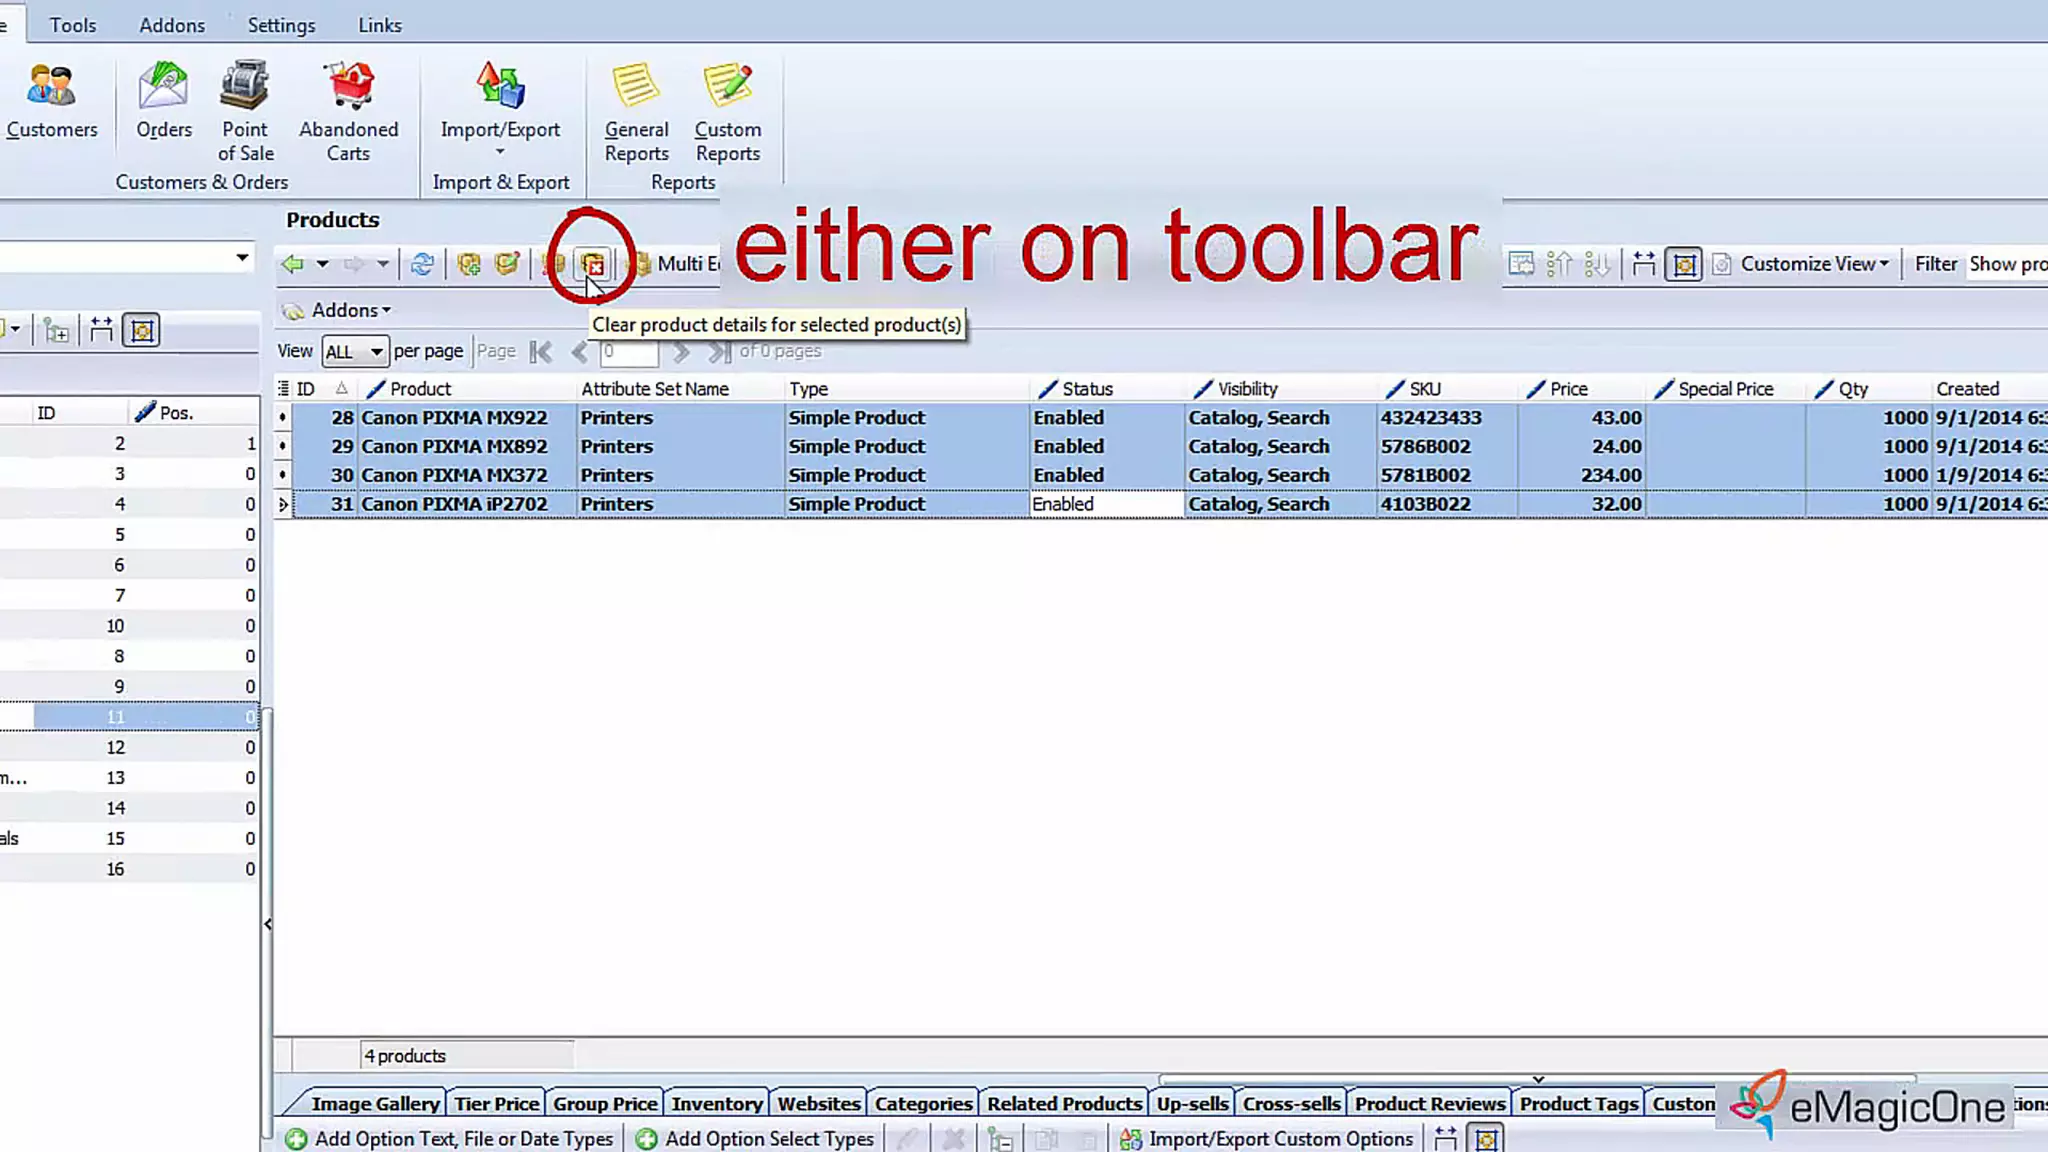Toggle the boxed grid icon beside Customize View

click(1683, 264)
